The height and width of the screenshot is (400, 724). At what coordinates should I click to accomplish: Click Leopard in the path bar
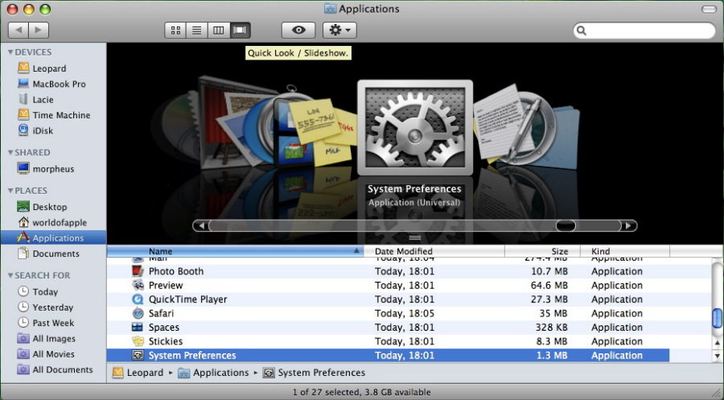coord(138,373)
